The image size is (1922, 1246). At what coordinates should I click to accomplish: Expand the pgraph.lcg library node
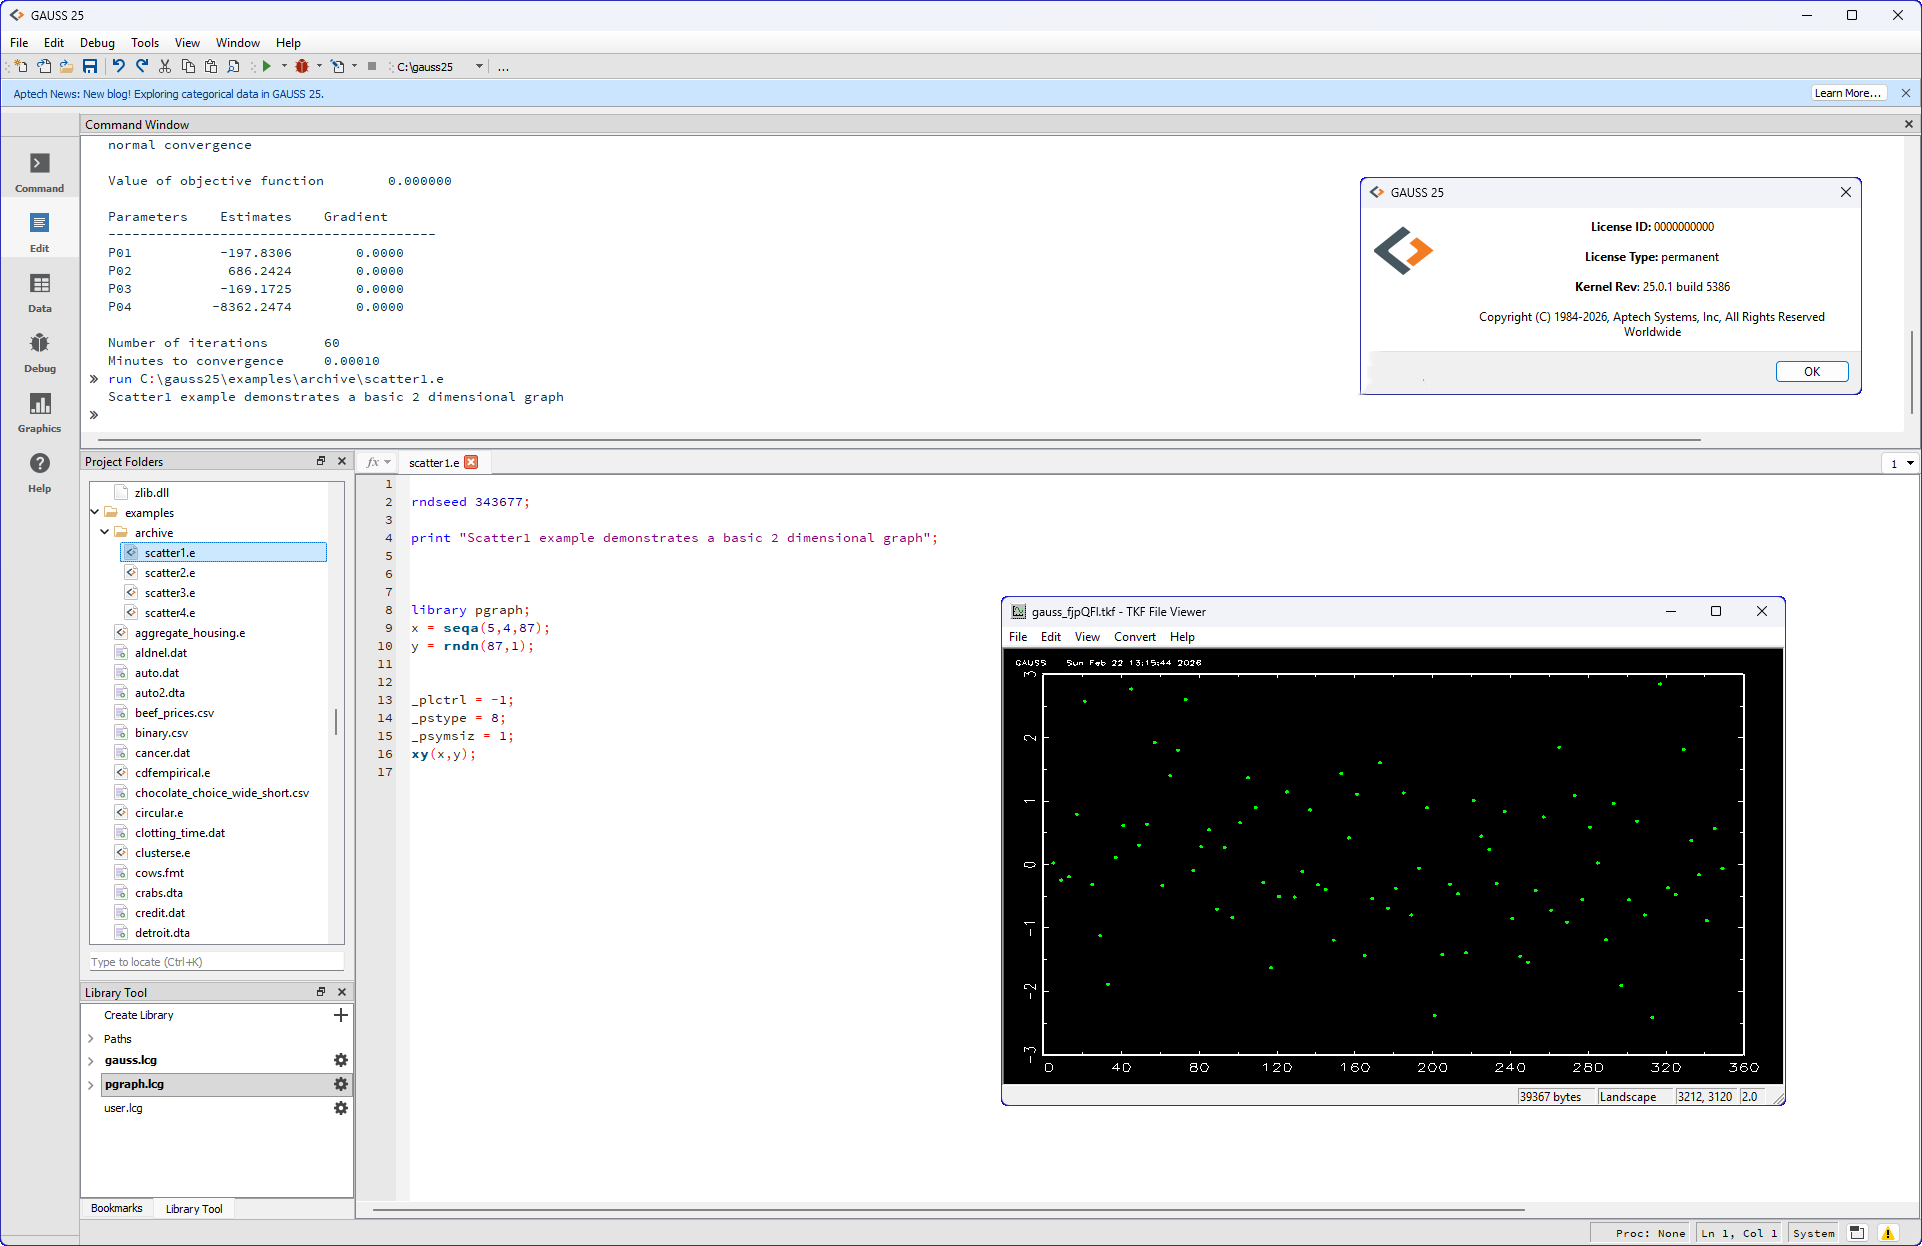[x=91, y=1084]
